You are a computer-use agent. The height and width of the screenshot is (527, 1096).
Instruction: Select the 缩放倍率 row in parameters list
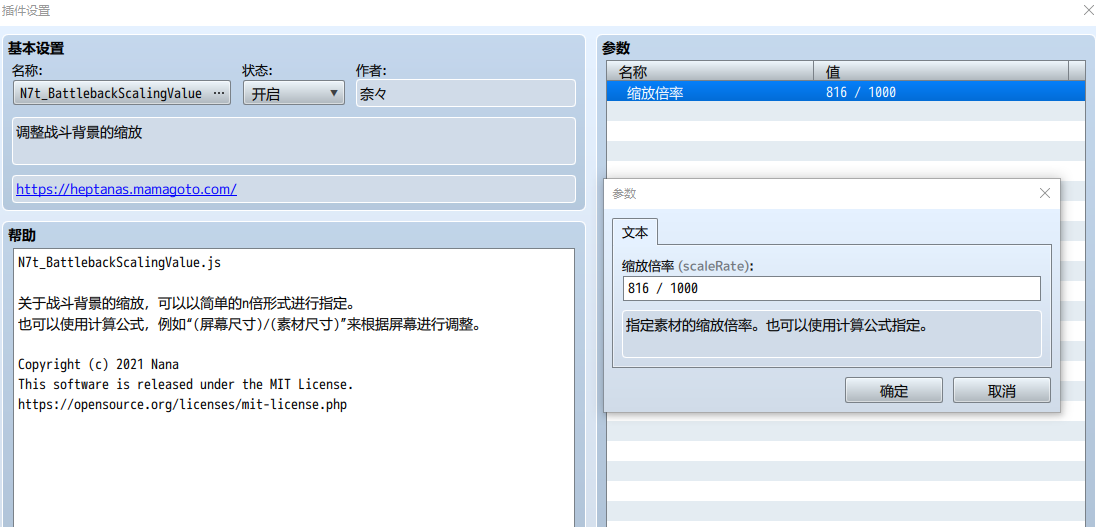pyautogui.click(x=846, y=92)
